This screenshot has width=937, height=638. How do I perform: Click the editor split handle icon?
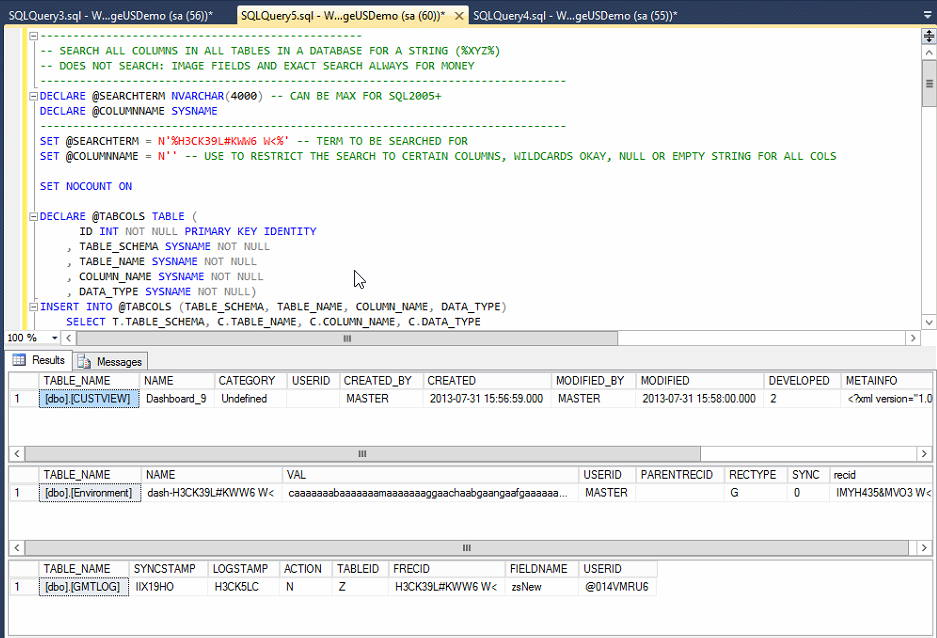[x=928, y=36]
